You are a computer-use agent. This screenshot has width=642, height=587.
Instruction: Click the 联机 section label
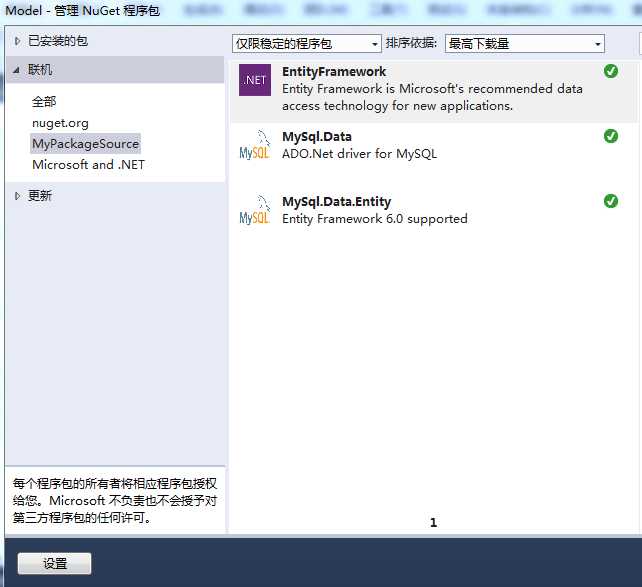40,70
